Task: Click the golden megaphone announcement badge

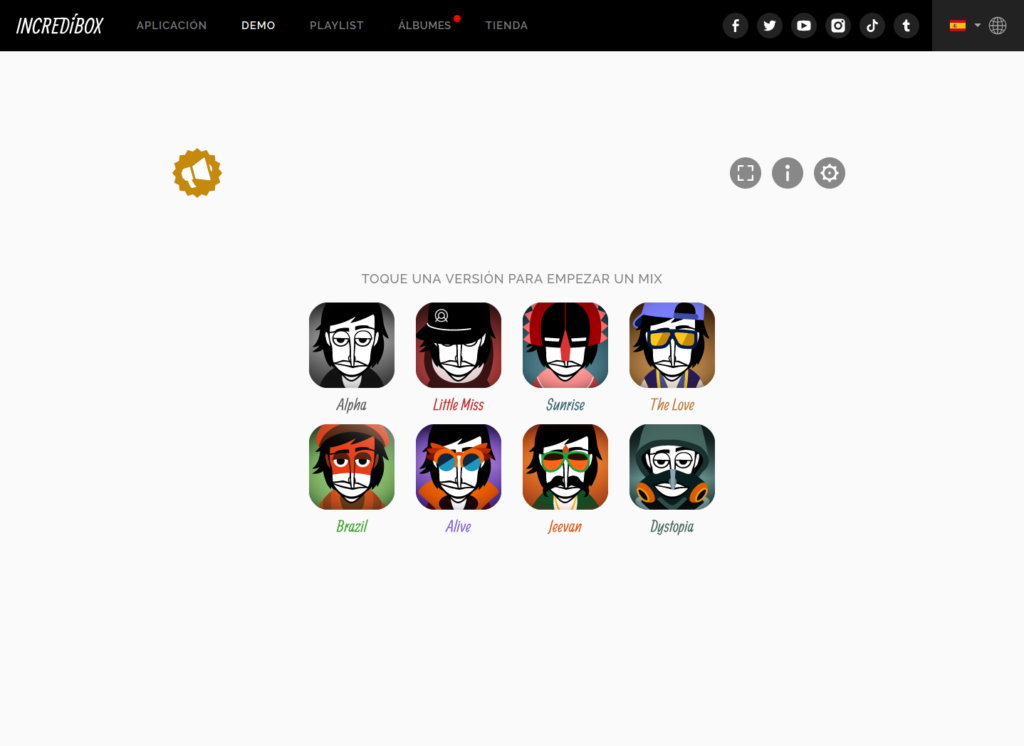Action: tap(197, 173)
